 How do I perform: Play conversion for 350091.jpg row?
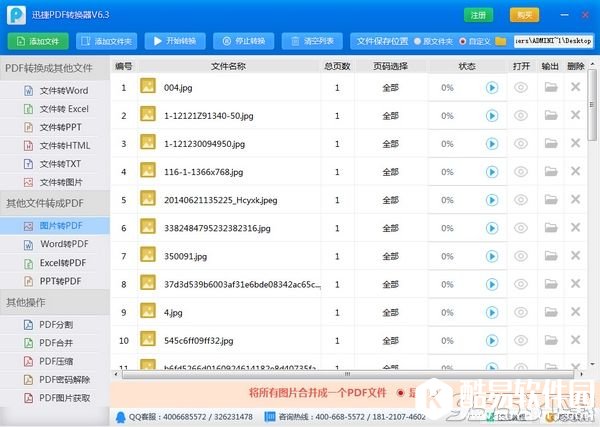tap(492, 256)
